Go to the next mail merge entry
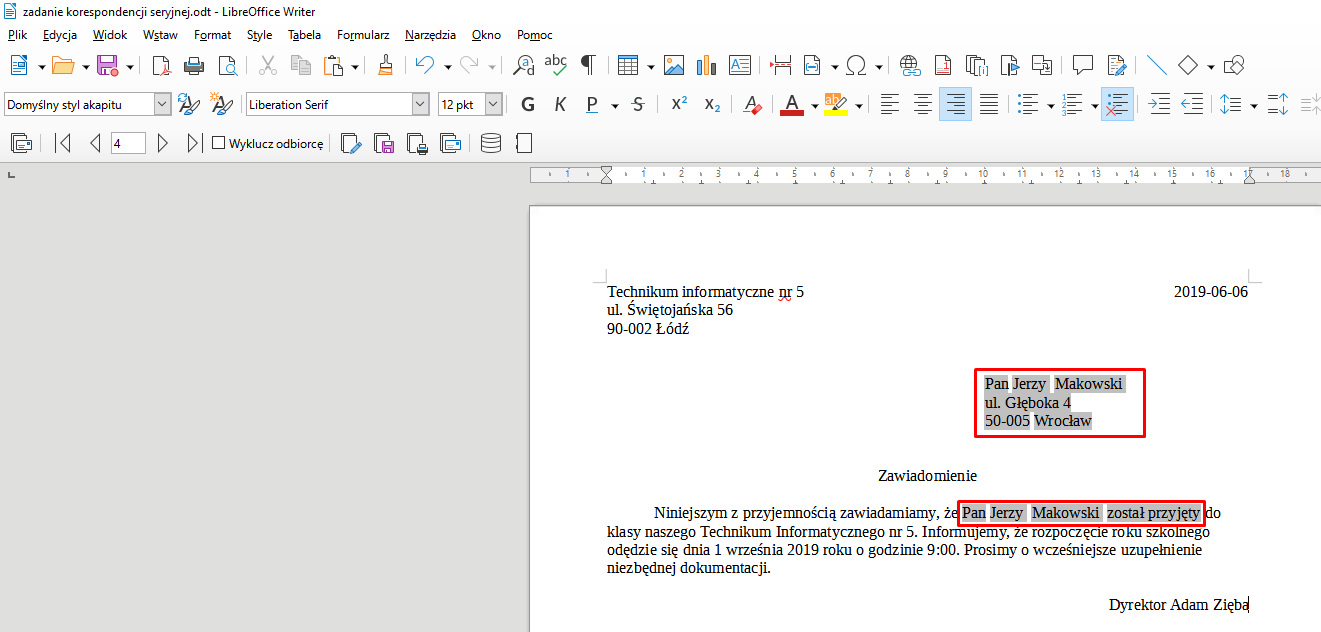This screenshot has width=1321, height=632. click(163, 144)
